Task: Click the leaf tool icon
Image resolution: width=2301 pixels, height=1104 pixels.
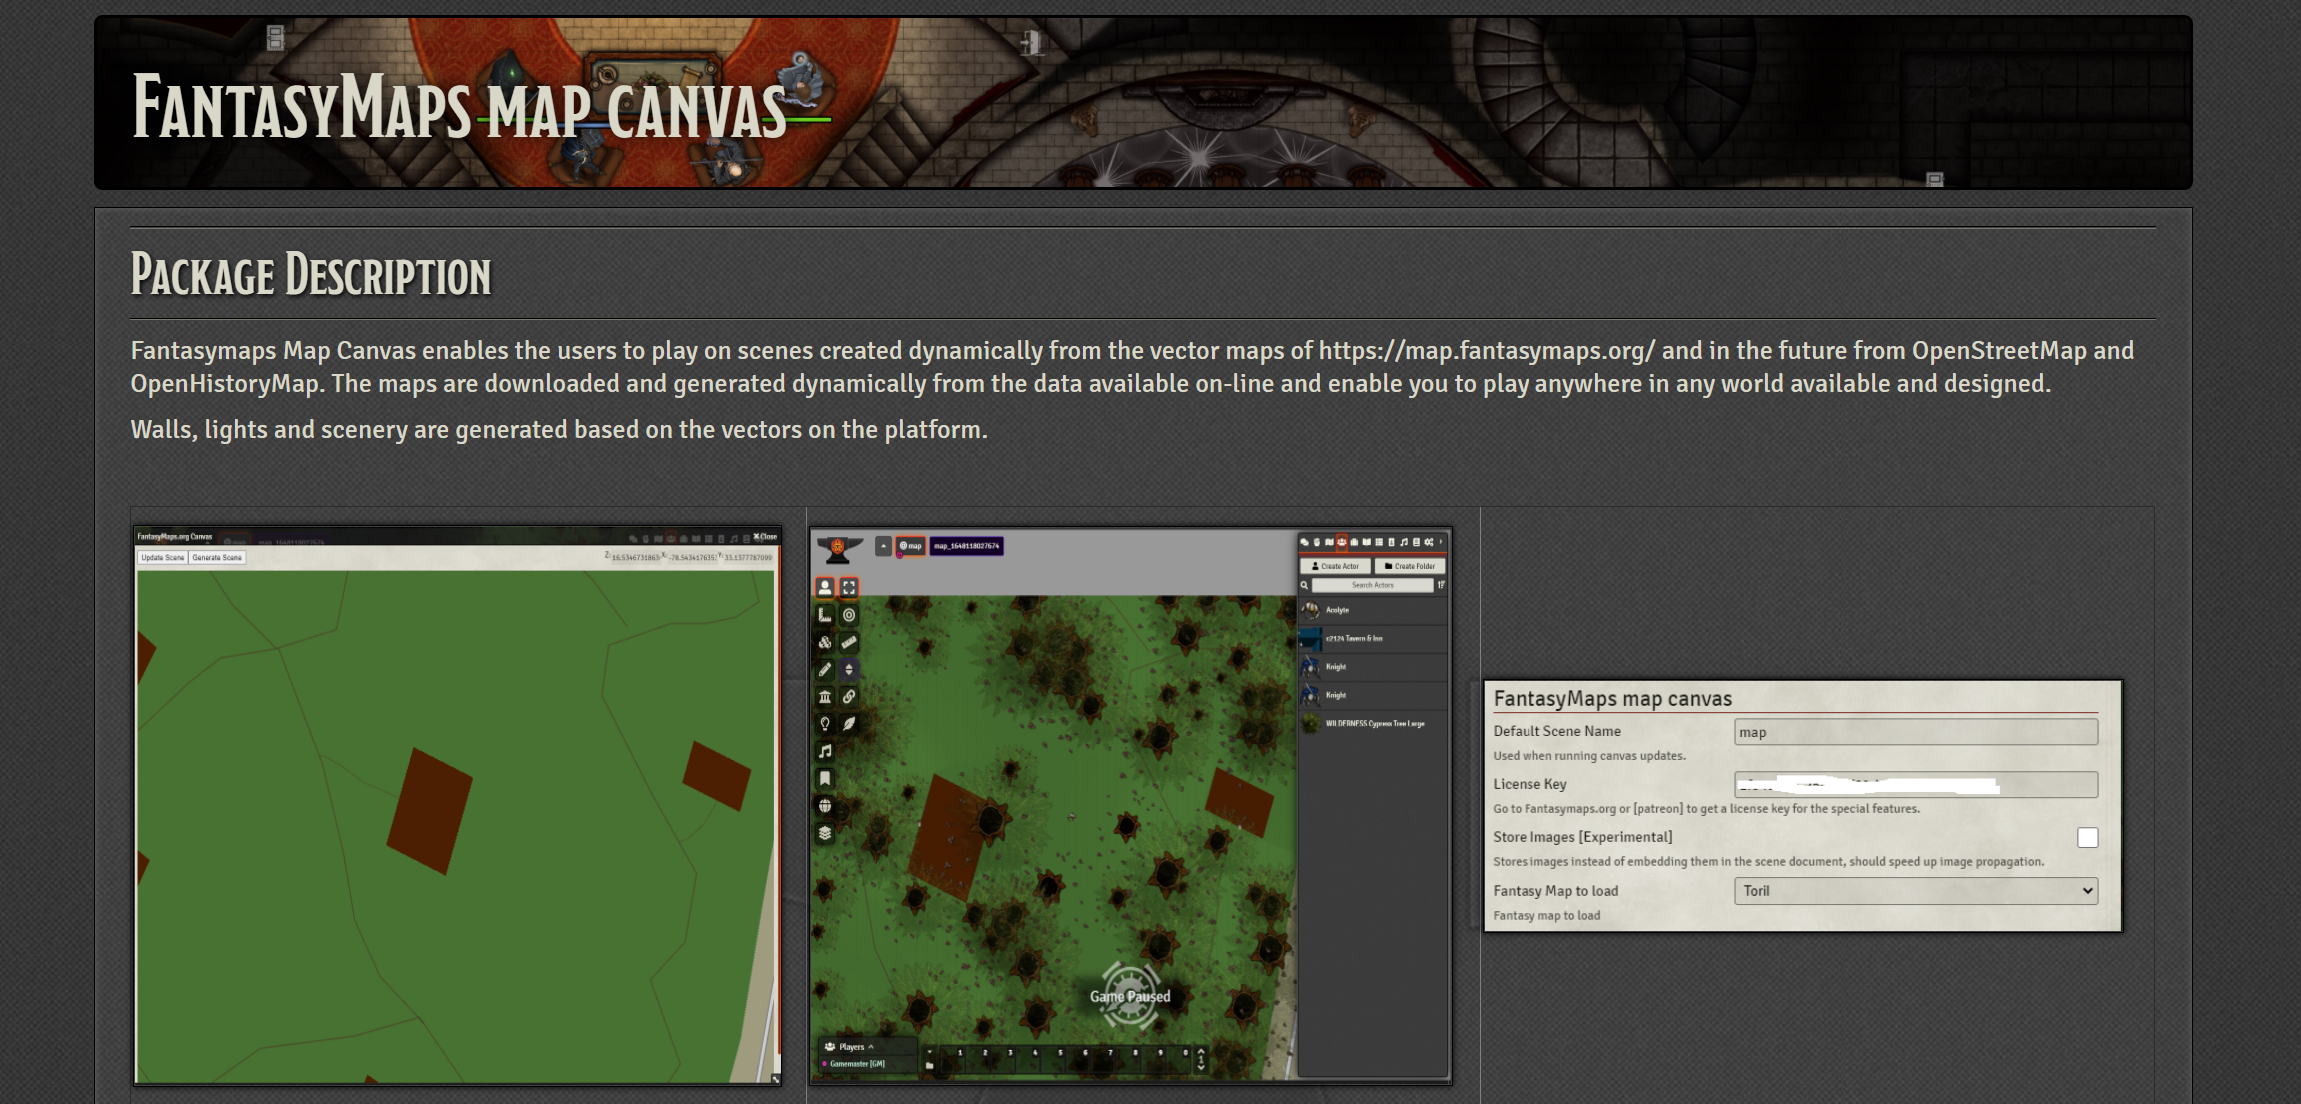Action: point(849,723)
